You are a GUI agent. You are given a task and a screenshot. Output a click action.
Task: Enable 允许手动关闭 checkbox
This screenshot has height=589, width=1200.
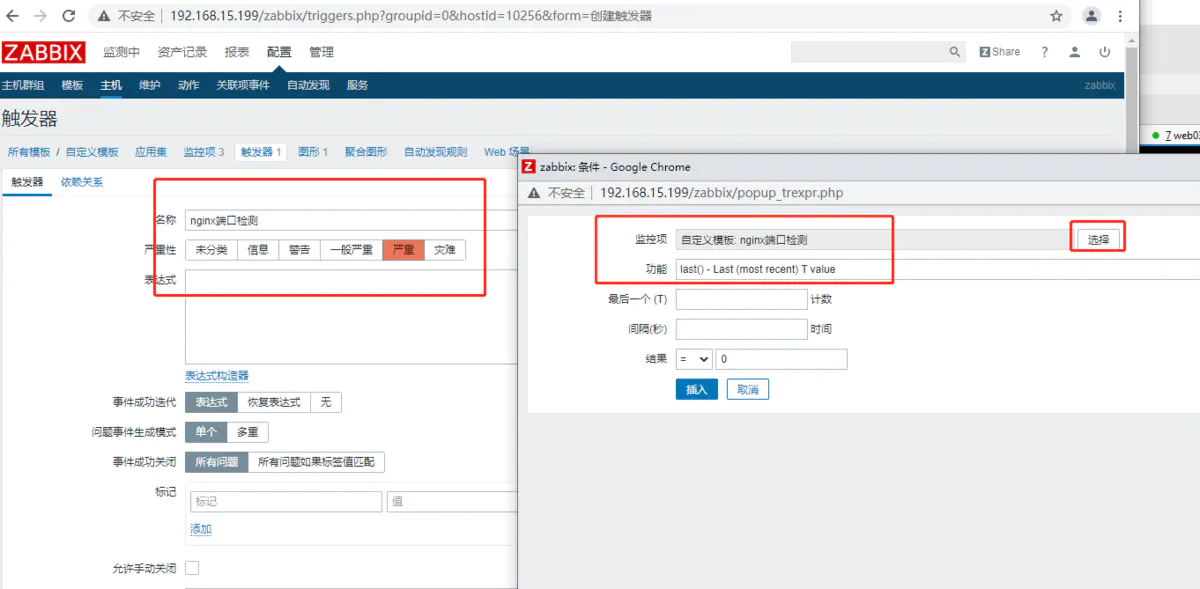tap(192, 568)
